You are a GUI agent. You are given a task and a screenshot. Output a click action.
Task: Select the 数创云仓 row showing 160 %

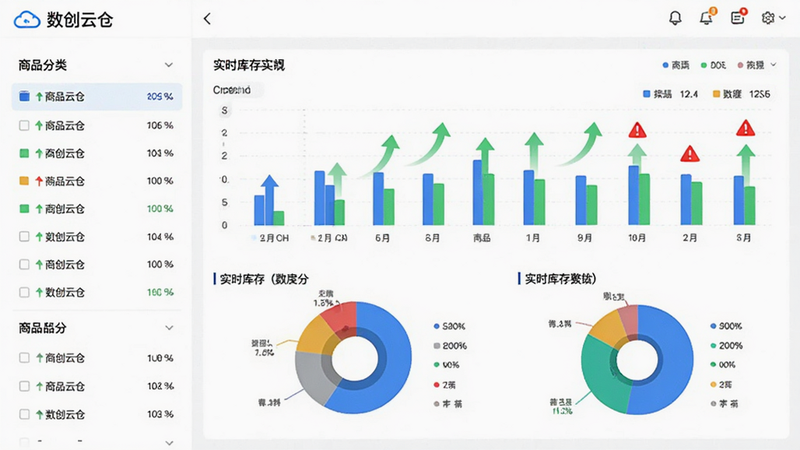pos(97,292)
